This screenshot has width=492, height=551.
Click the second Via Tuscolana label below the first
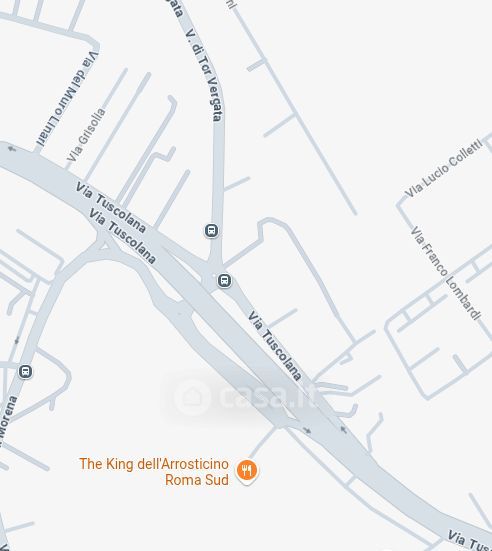122,236
